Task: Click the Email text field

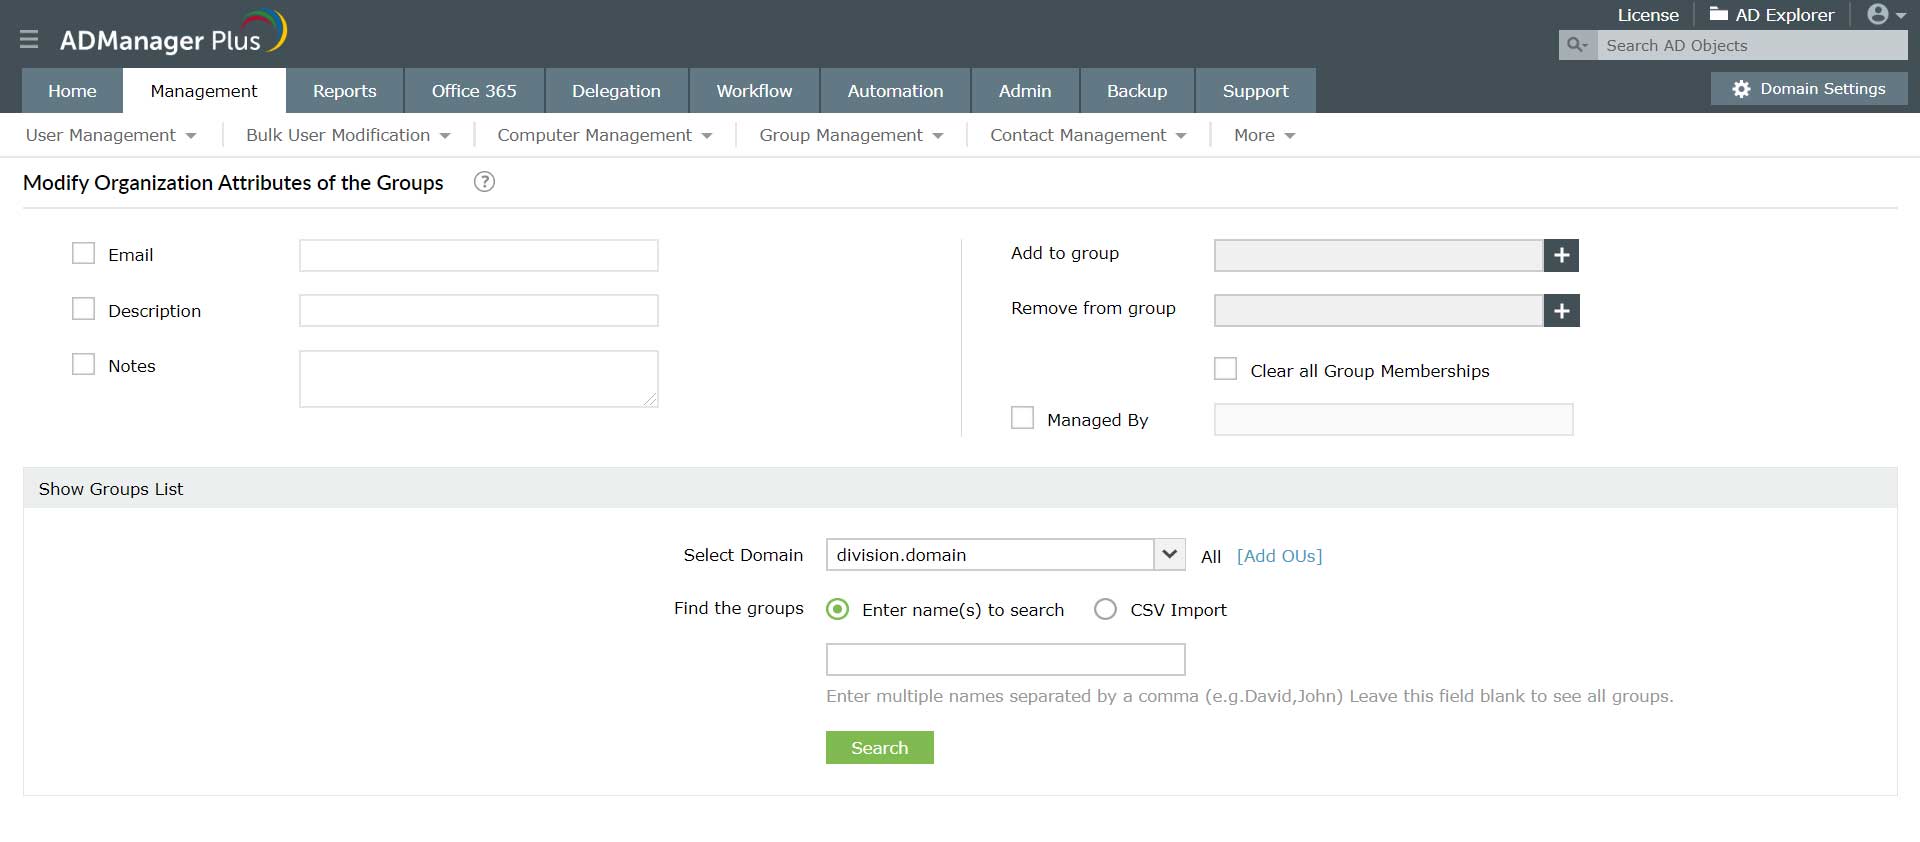Action: (x=479, y=255)
